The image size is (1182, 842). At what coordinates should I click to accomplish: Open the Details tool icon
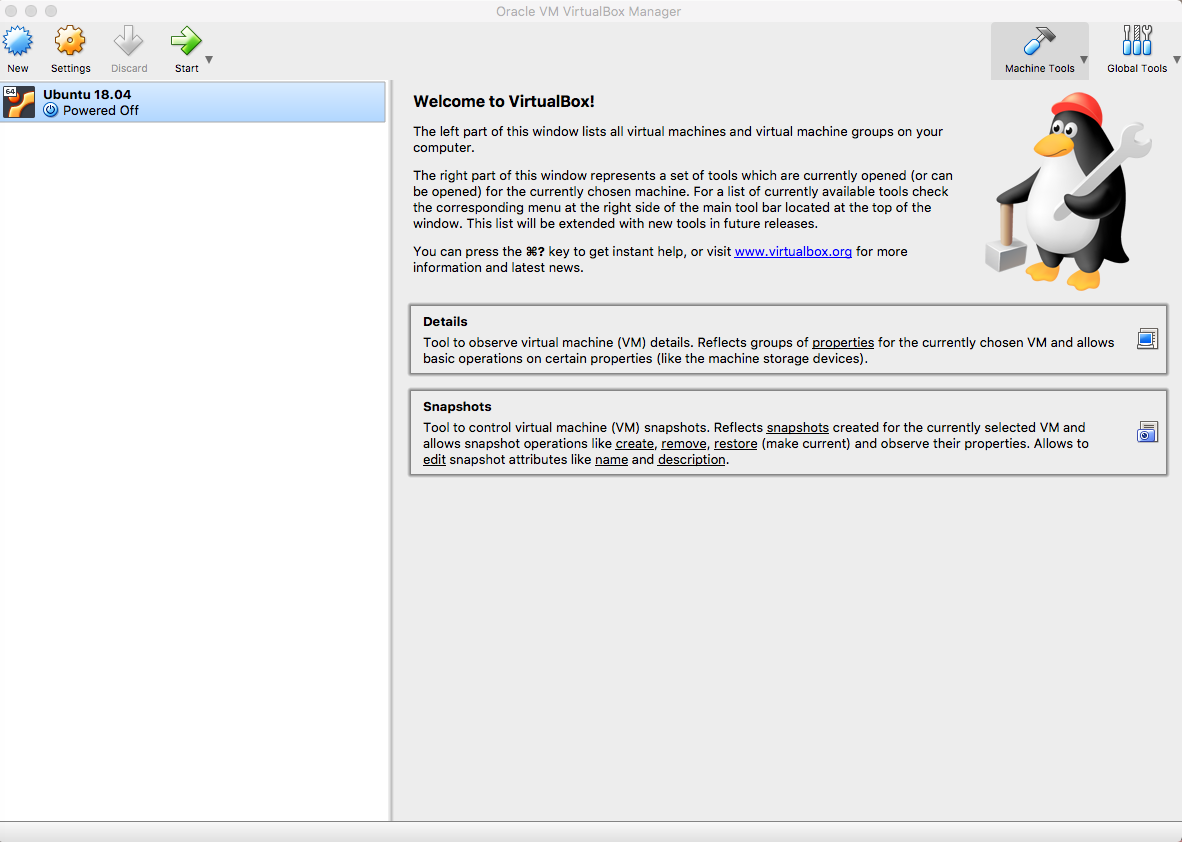[x=1147, y=339]
